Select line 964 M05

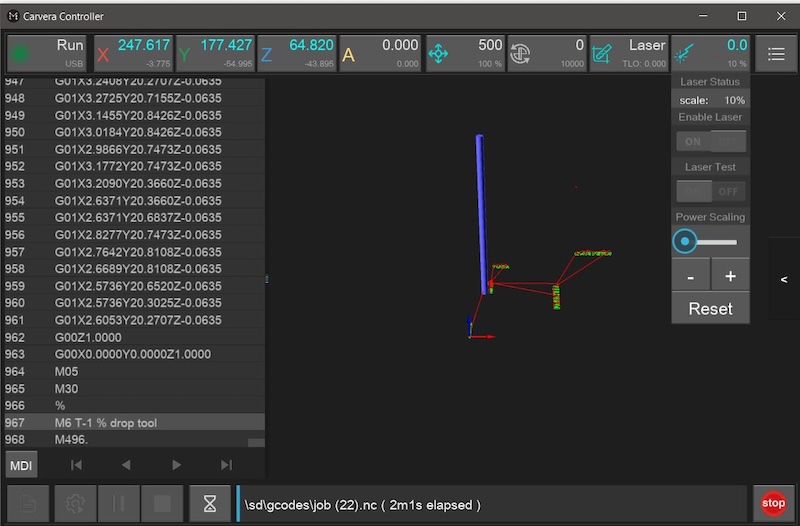[135, 371]
